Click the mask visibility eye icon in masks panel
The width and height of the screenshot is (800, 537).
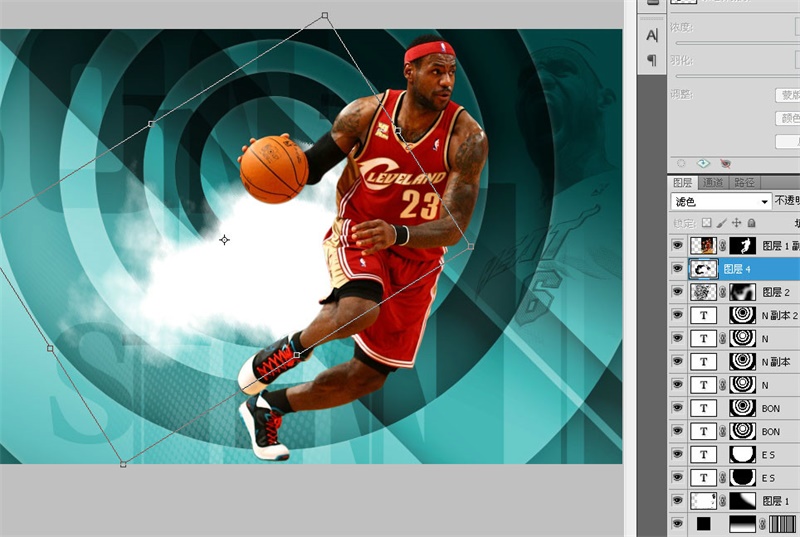point(703,162)
